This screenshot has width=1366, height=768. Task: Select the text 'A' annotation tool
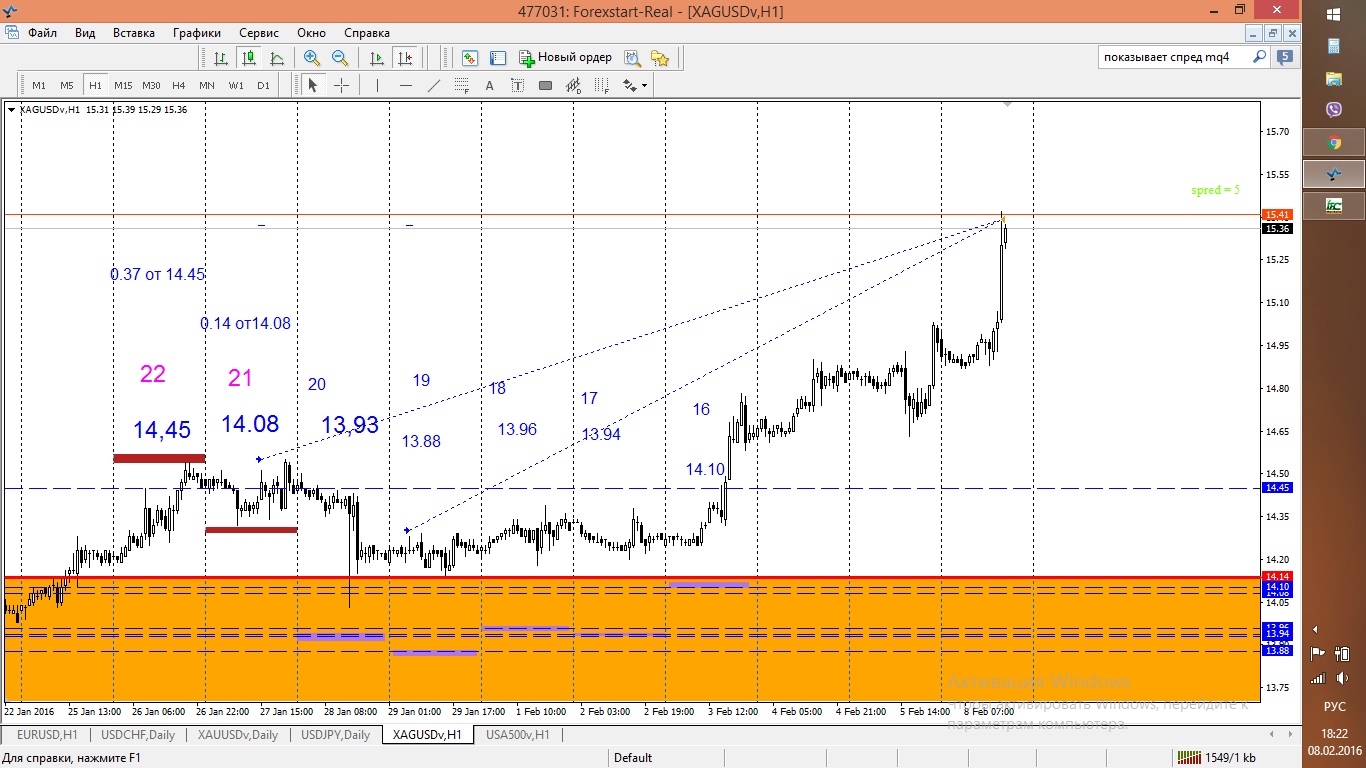click(490, 86)
